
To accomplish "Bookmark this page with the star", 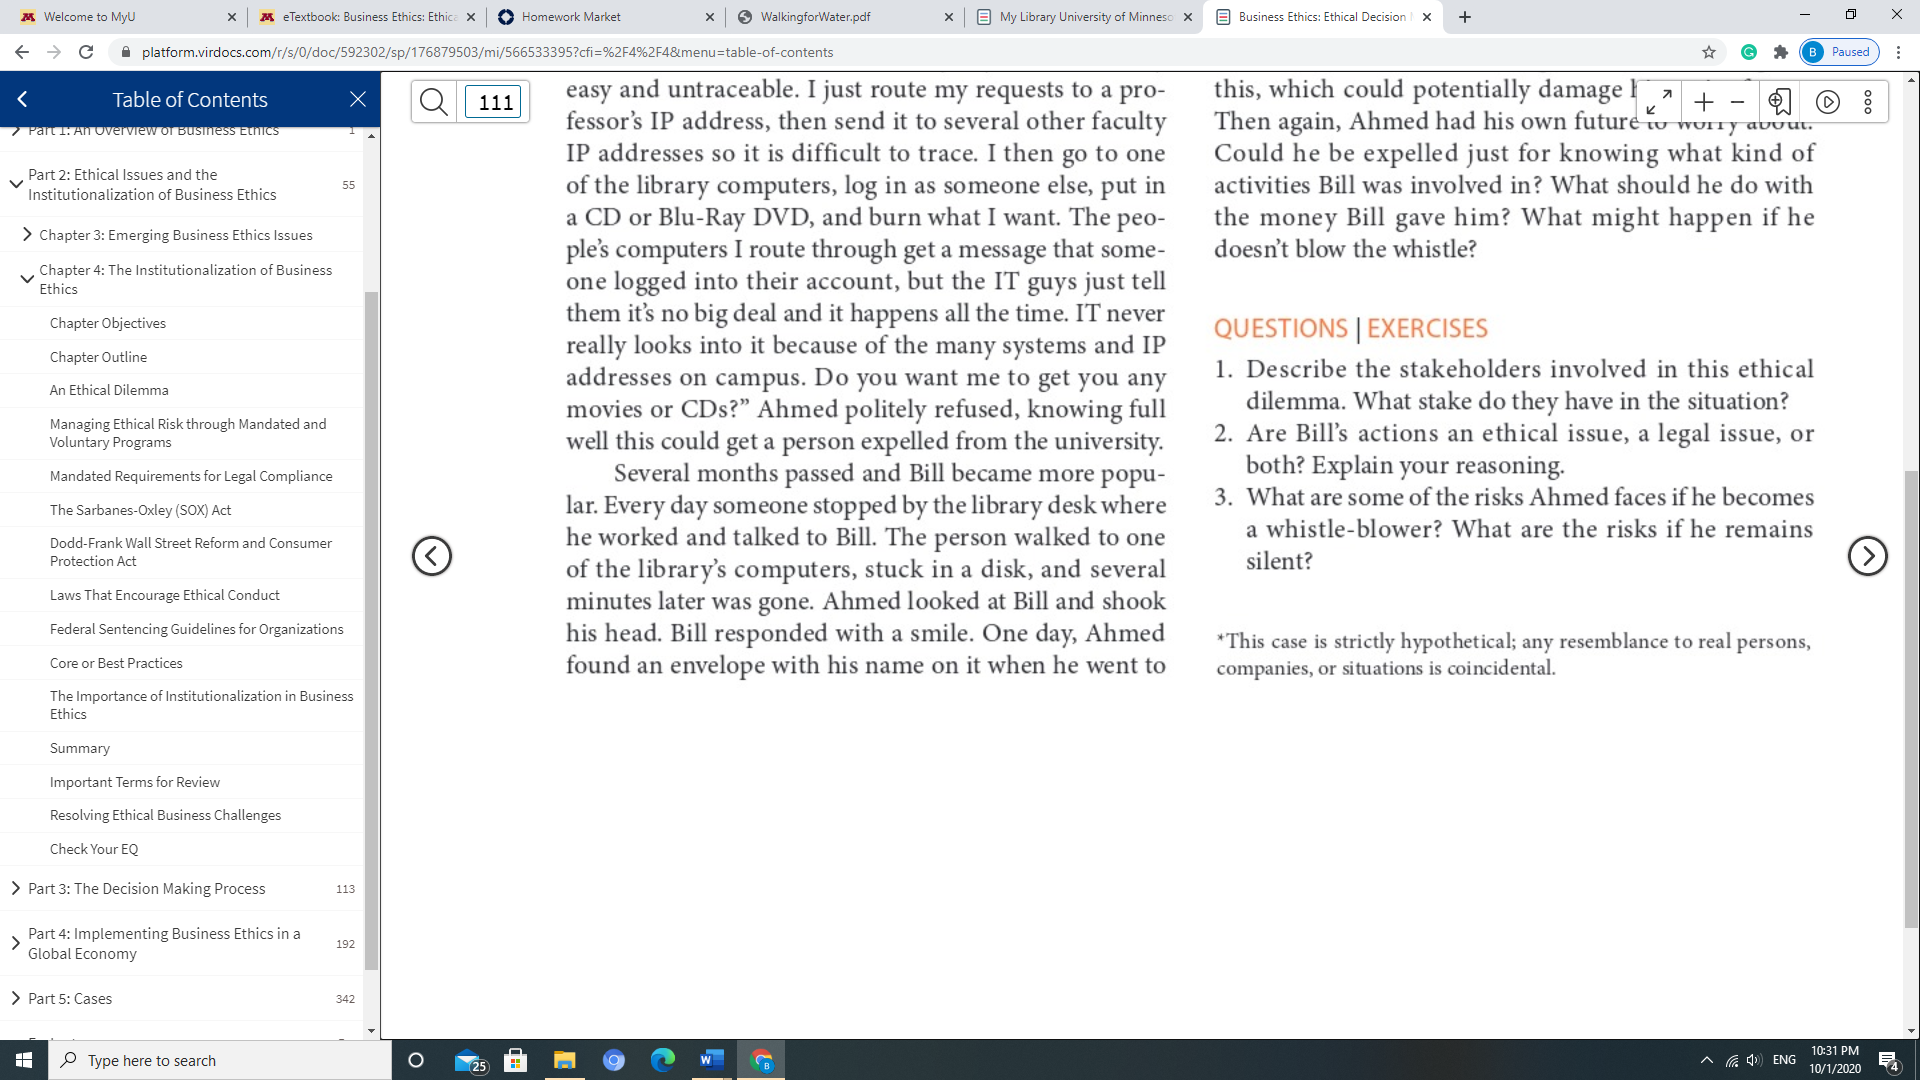I will pyautogui.click(x=1709, y=52).
